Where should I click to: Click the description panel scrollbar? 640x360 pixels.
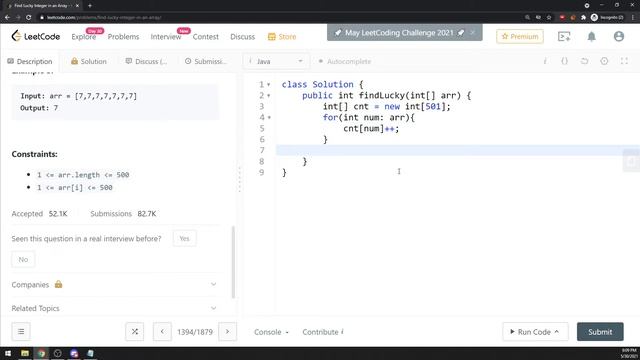233,262
